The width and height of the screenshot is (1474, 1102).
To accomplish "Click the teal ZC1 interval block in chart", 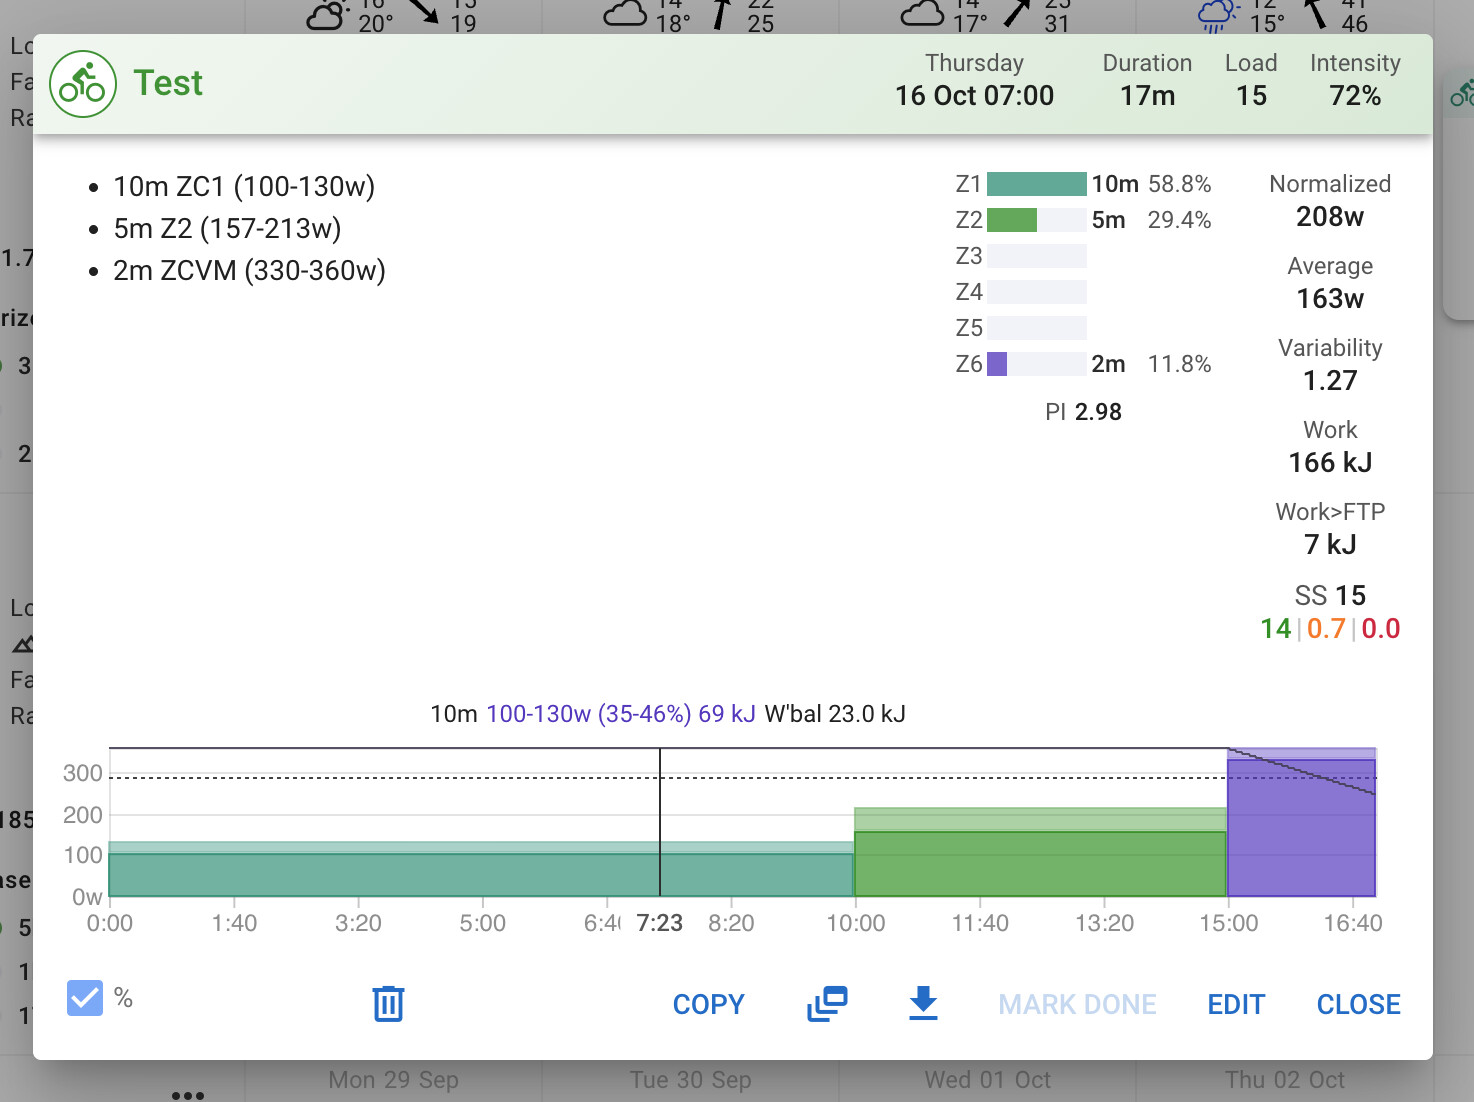I will click(x=480, y=873).
